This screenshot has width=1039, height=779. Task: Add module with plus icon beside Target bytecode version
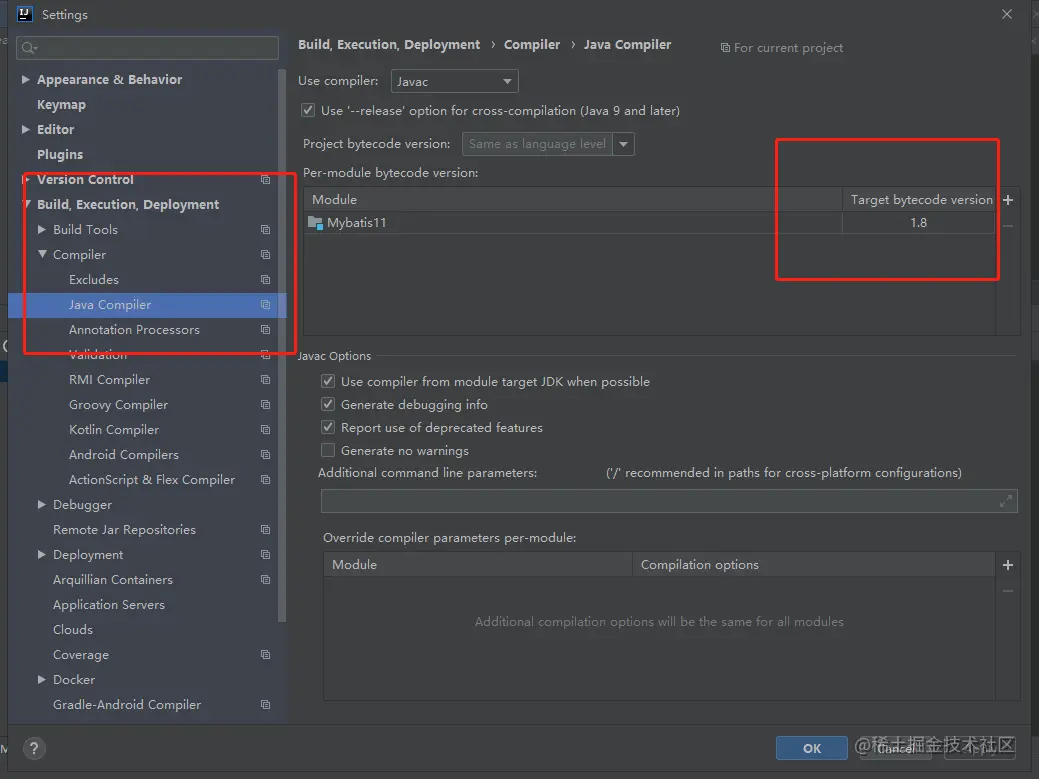pyautogui.click(x=1007, y=200)
